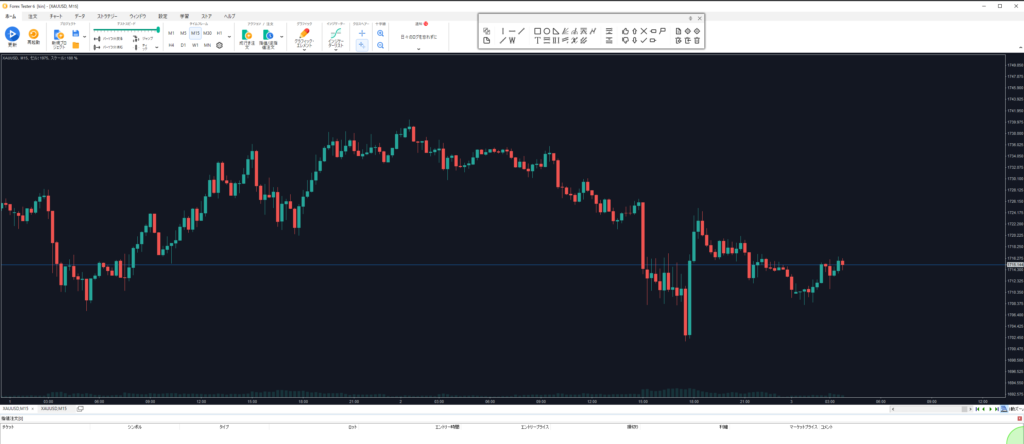1024x444 pixels.
Task: Expand the notification panel chevron
Action: click(418, 48)
